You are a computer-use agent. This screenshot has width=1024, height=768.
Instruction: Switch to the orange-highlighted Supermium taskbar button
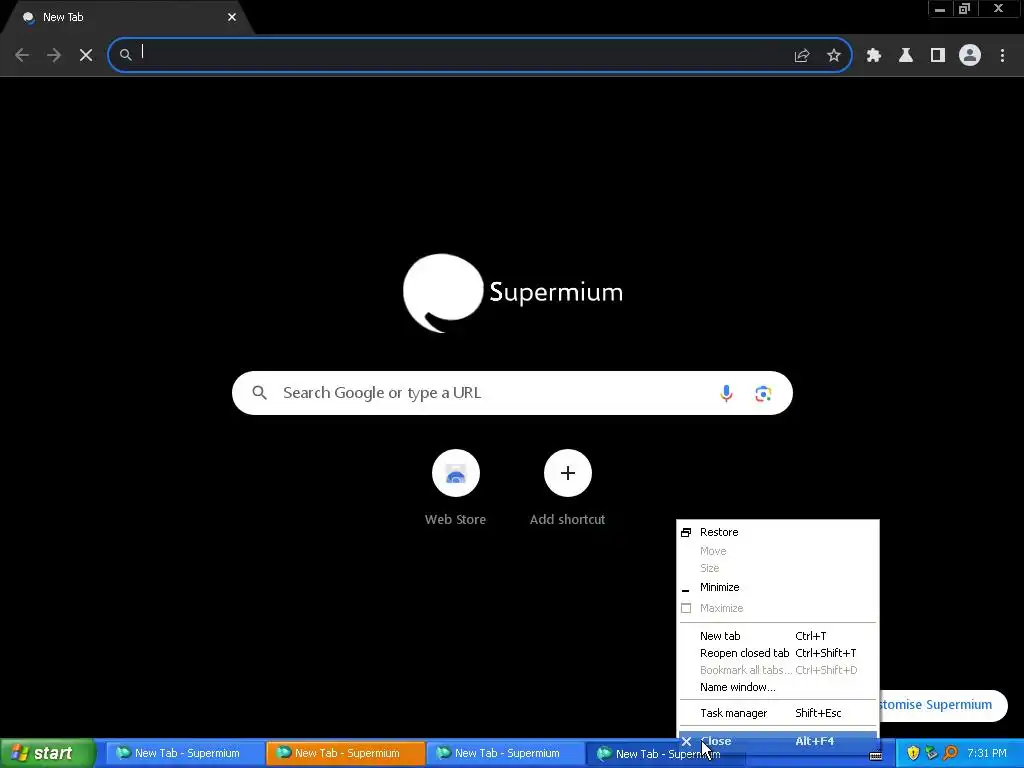coord(345,753)
